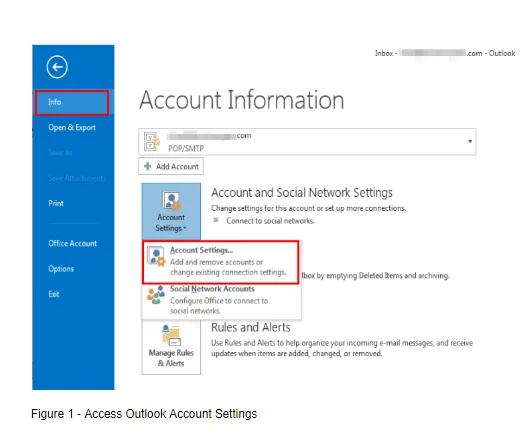Select Account Settings... entry in the dropdown menu
Screen dimensions: 522x432
pos(221,262)
